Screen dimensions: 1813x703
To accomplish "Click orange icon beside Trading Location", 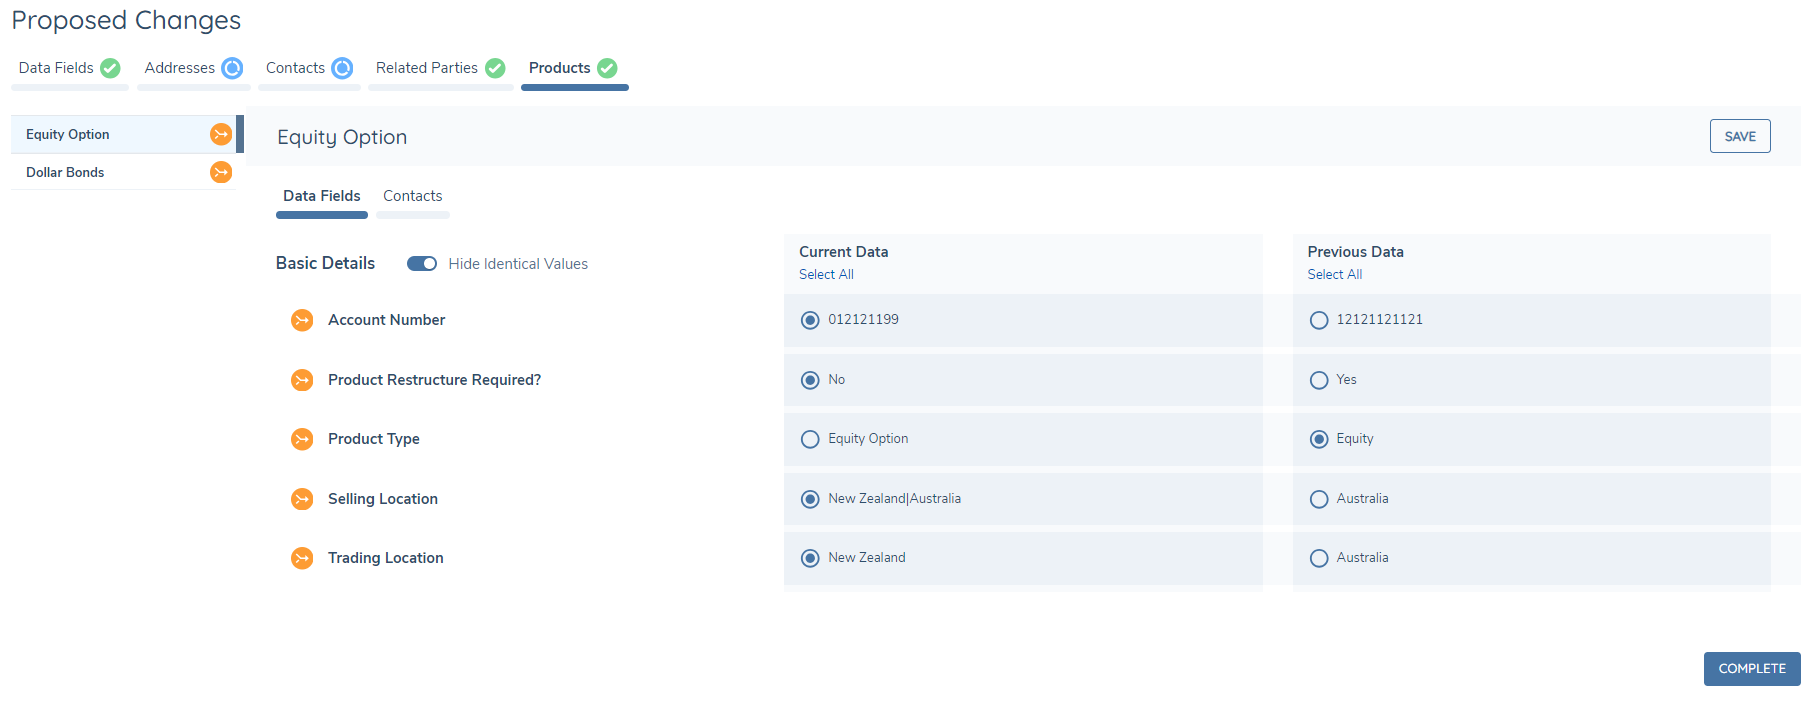I will [302, 558].
